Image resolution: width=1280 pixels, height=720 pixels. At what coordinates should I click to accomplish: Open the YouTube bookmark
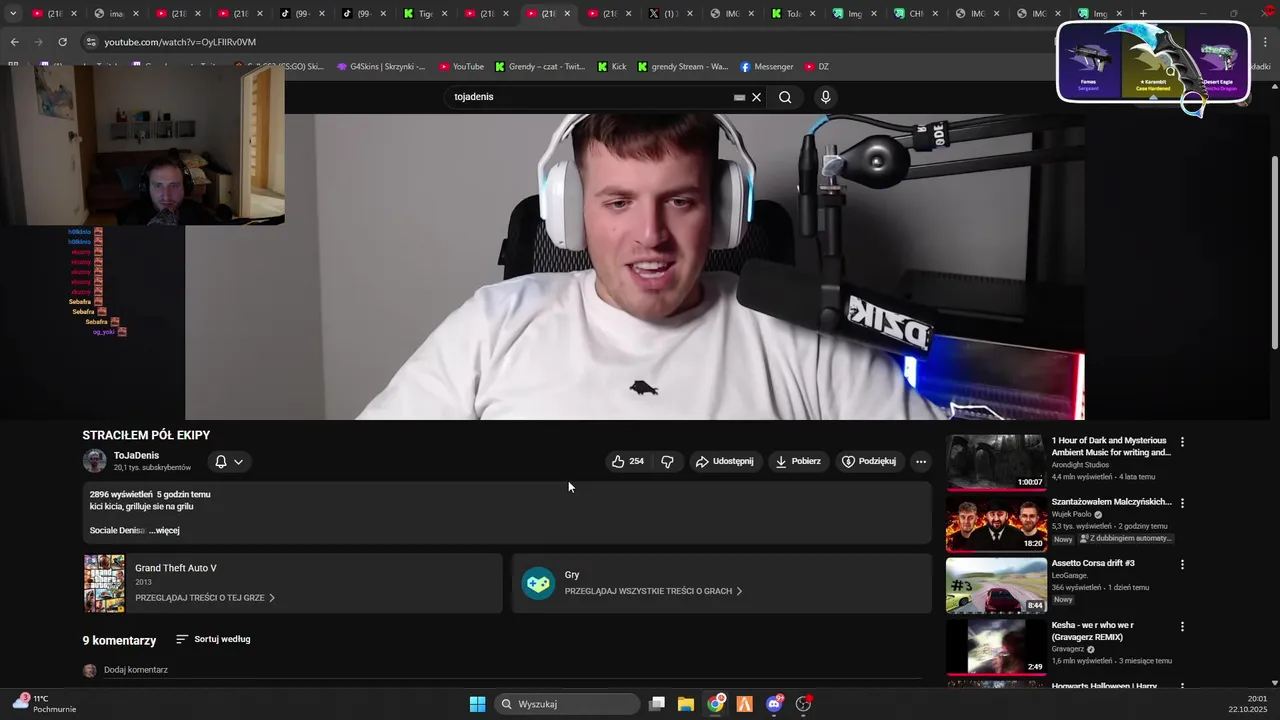coord(461,67)
